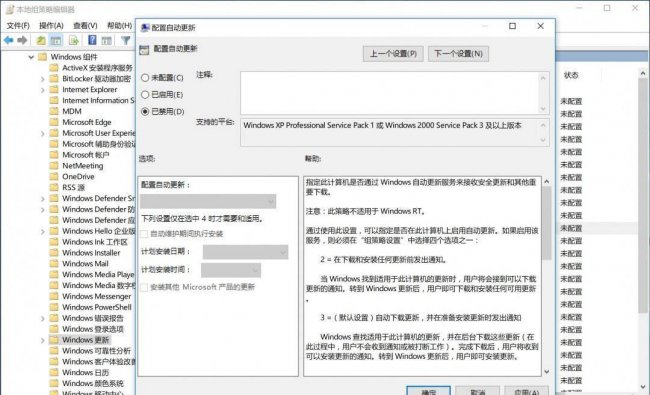
Task: Expand the Windows 更新 tree node
Action: 43,340
